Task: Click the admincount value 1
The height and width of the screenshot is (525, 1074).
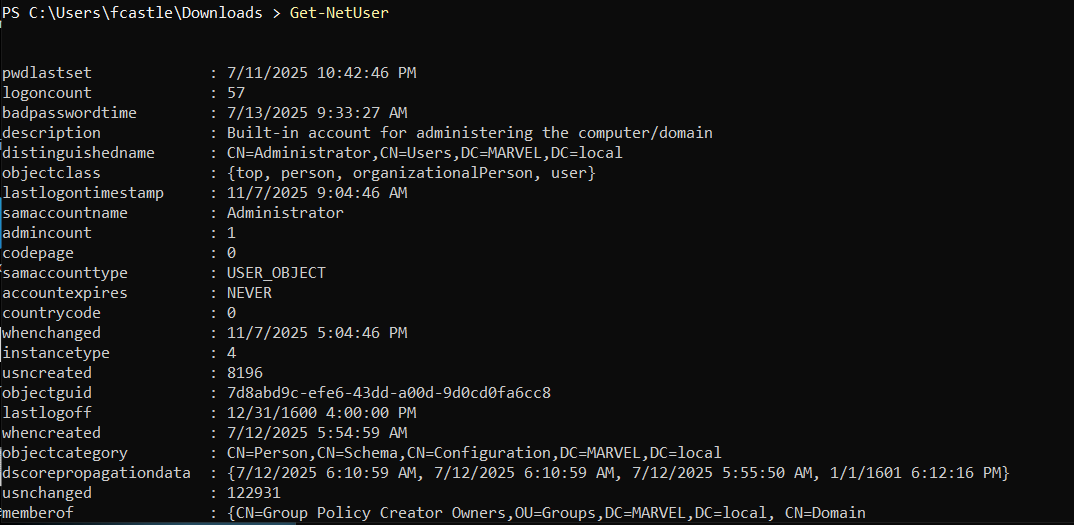Action: (x=232, y=233)
